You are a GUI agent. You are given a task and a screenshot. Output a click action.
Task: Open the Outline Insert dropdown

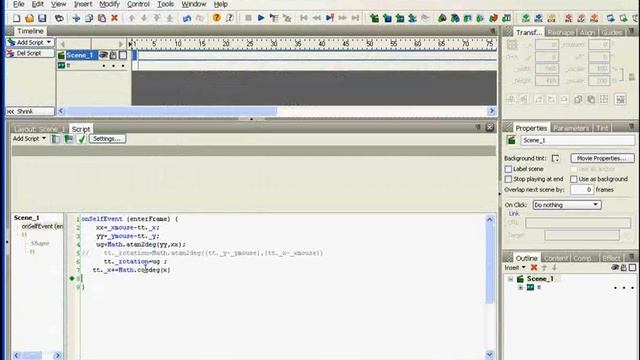click(x=516, y=268)
